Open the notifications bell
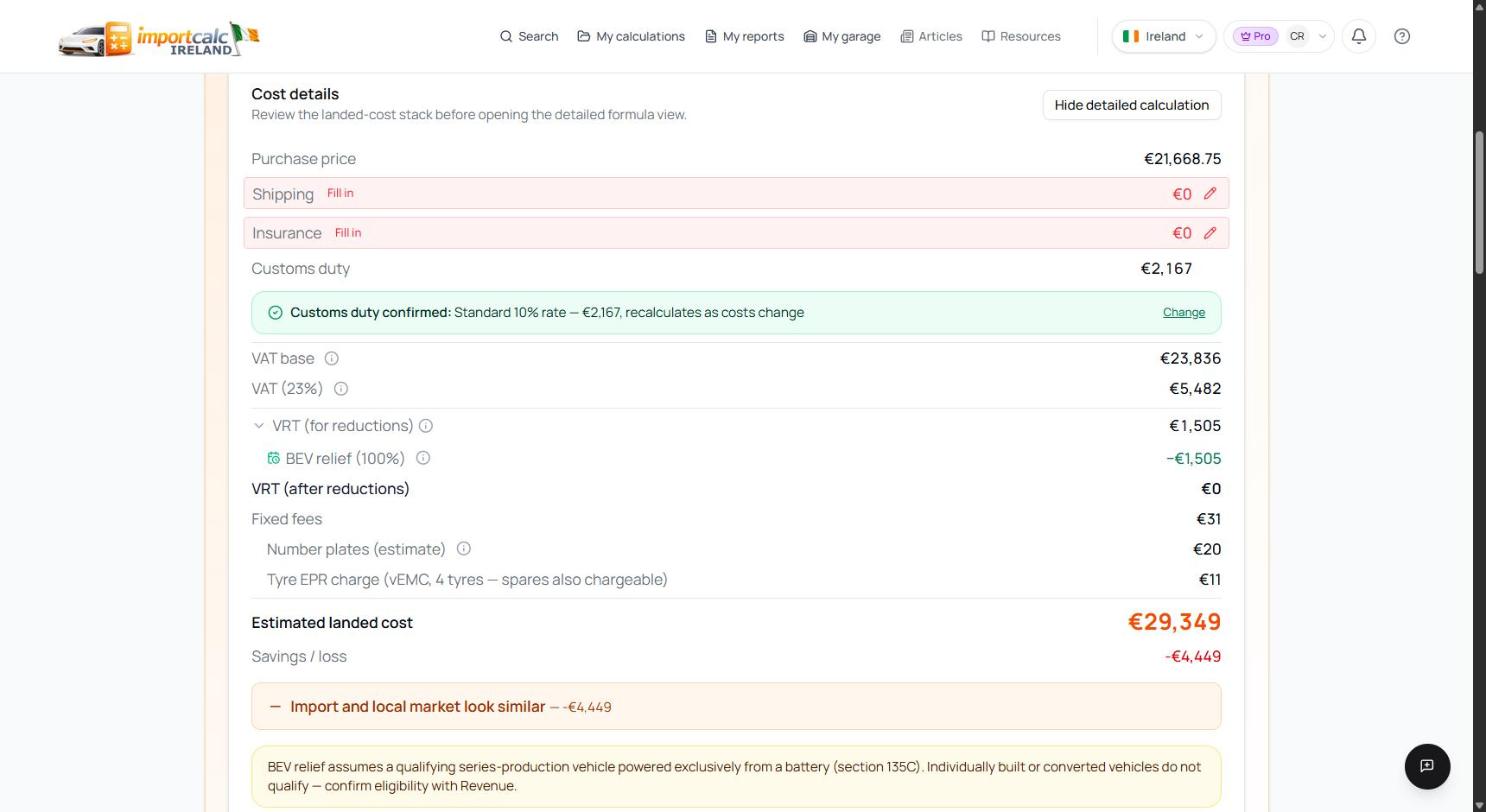This screenshot has height=812, width=1486. [x=1359, y=36]
